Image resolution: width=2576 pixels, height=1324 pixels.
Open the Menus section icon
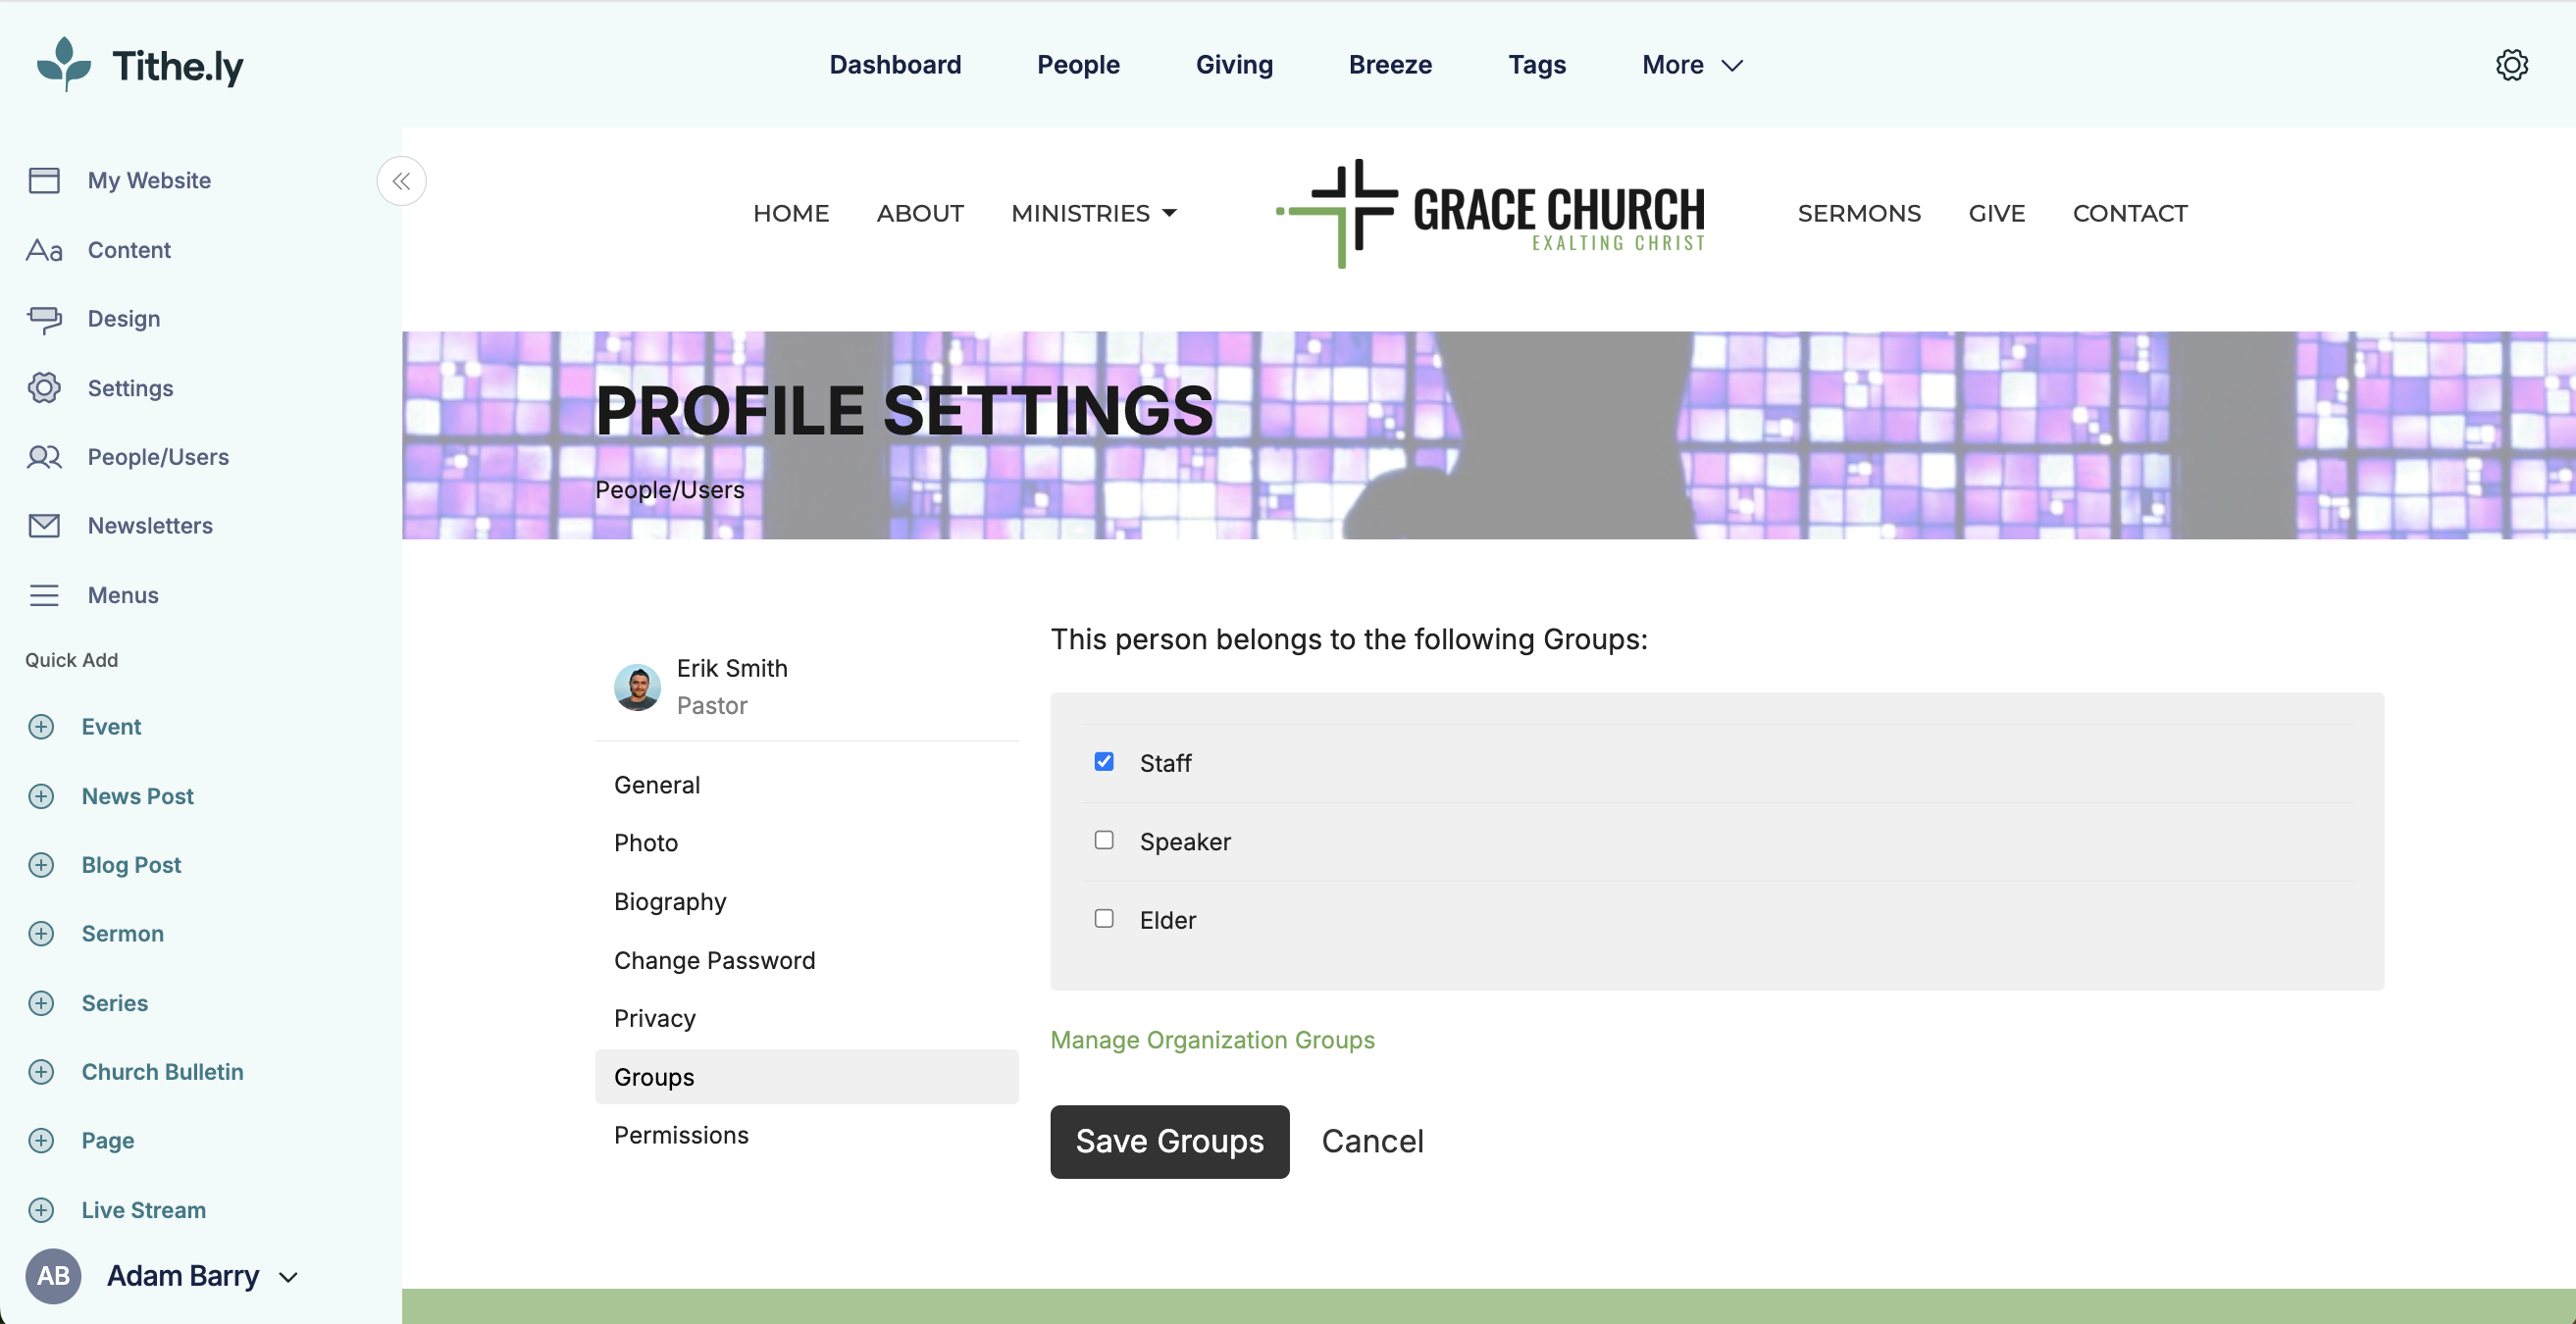(x=45, y=594)
